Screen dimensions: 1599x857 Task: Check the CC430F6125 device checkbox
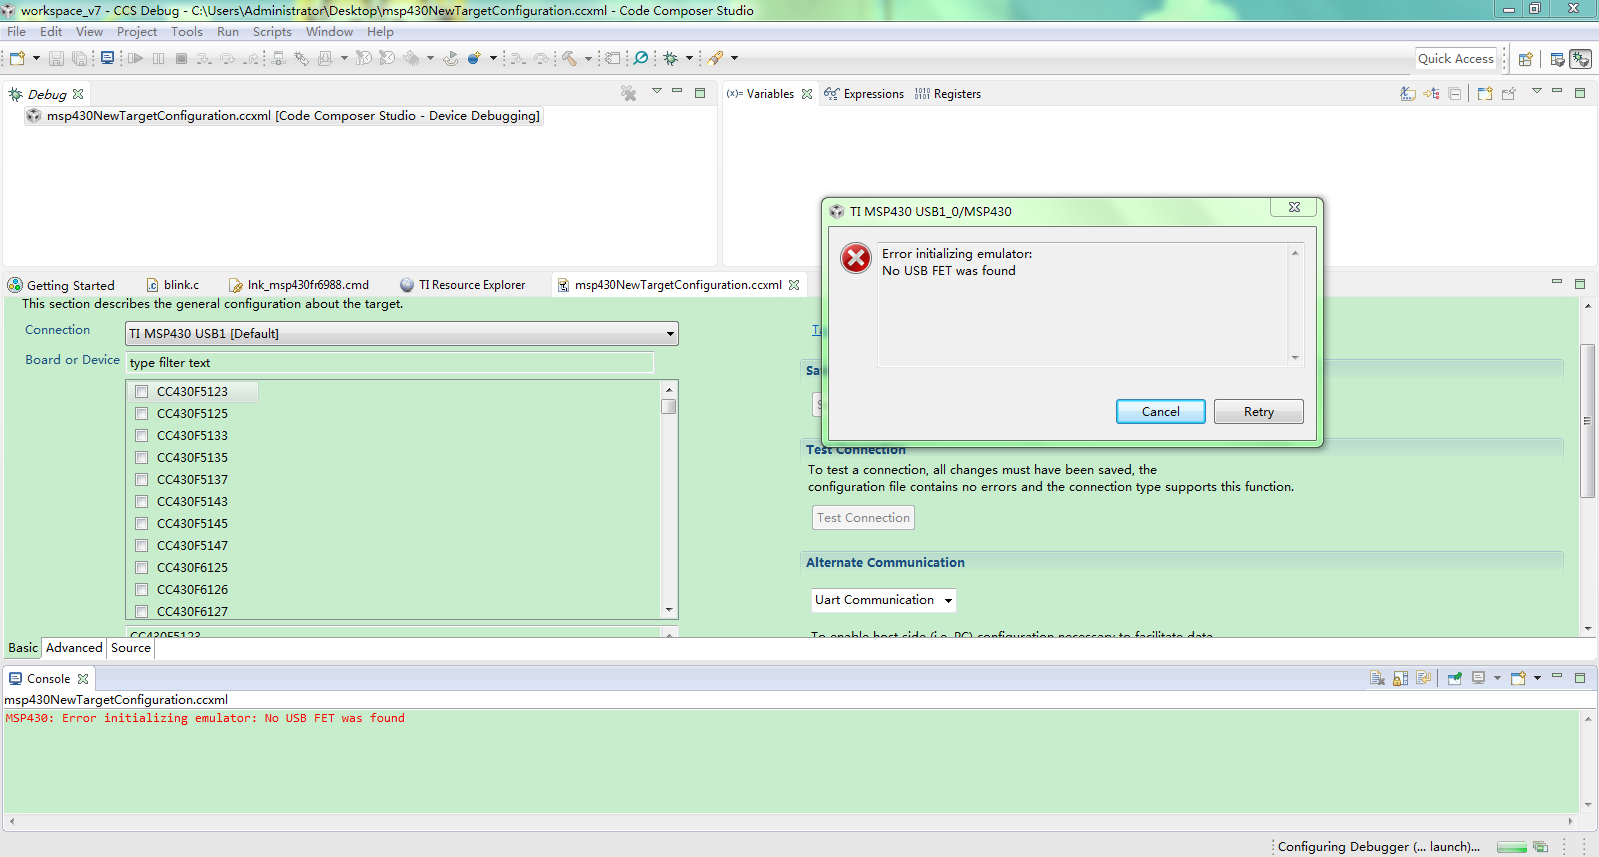tap(142, 568)
